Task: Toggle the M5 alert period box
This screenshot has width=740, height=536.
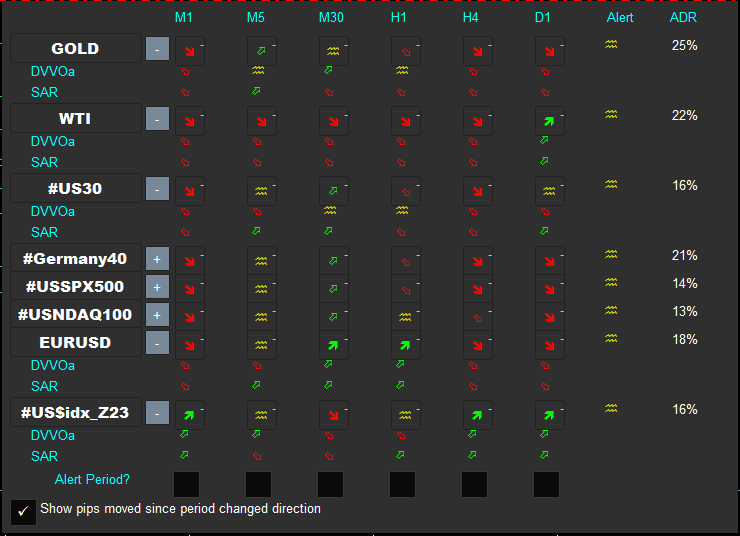Action: pos(259,484)
